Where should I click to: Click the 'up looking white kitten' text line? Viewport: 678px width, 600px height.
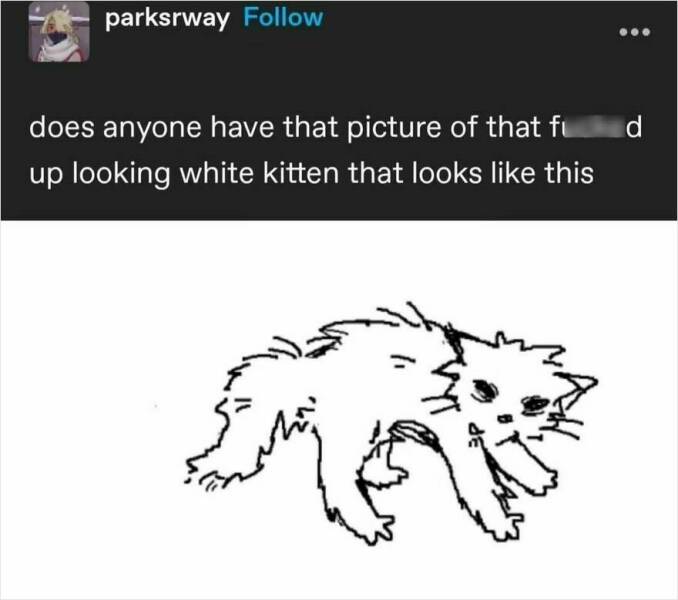(311, 173)
